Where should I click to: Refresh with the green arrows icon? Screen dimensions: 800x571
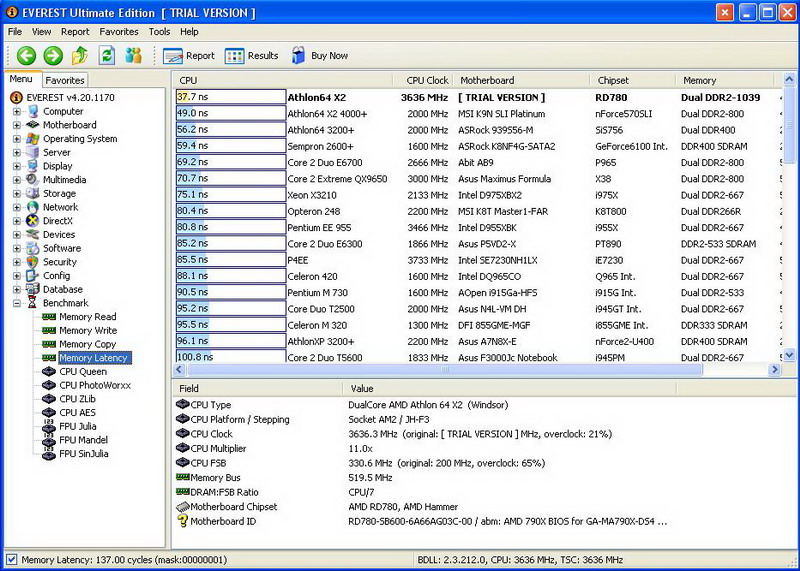click(x=107, y=55)
